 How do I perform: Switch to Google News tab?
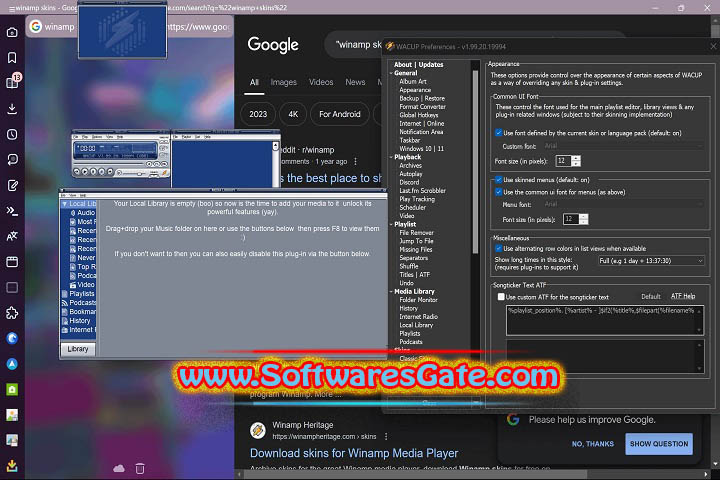[x=355, y=82]
